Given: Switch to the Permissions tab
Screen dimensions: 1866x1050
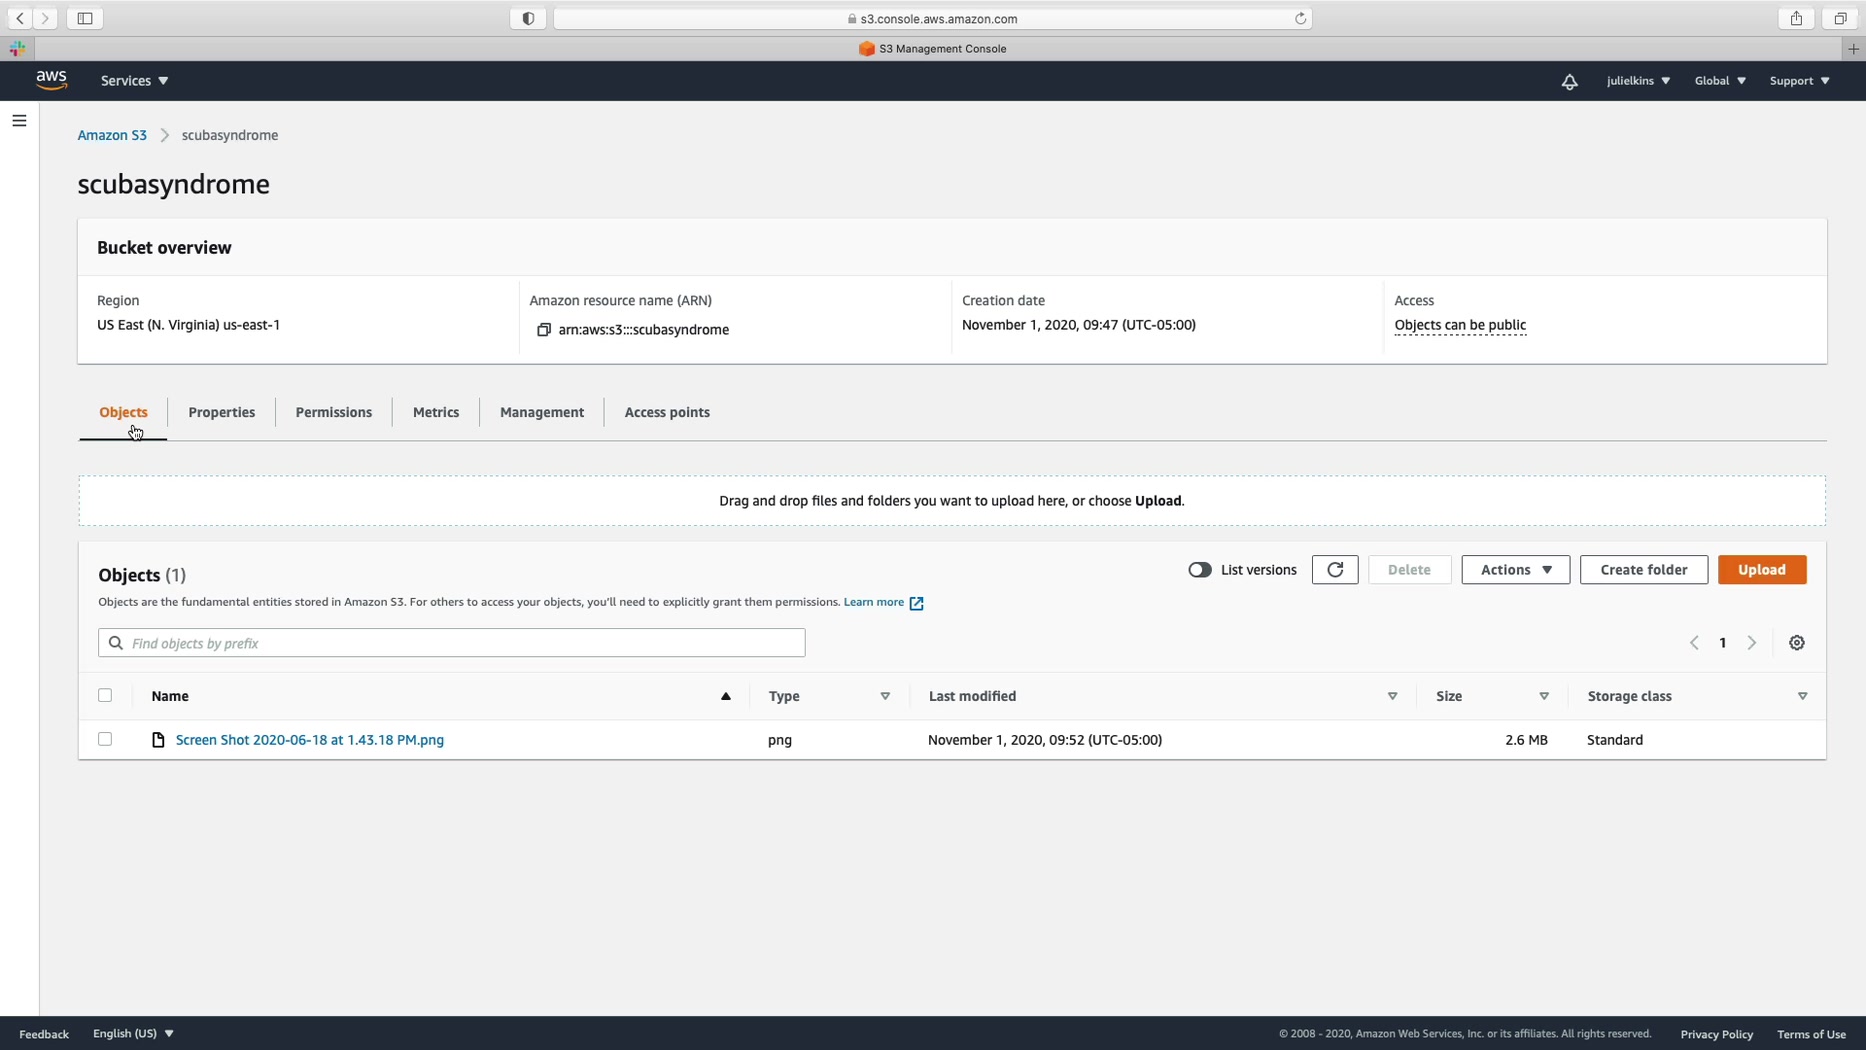Looking at the screenshot, I should [x=334, y=412].
